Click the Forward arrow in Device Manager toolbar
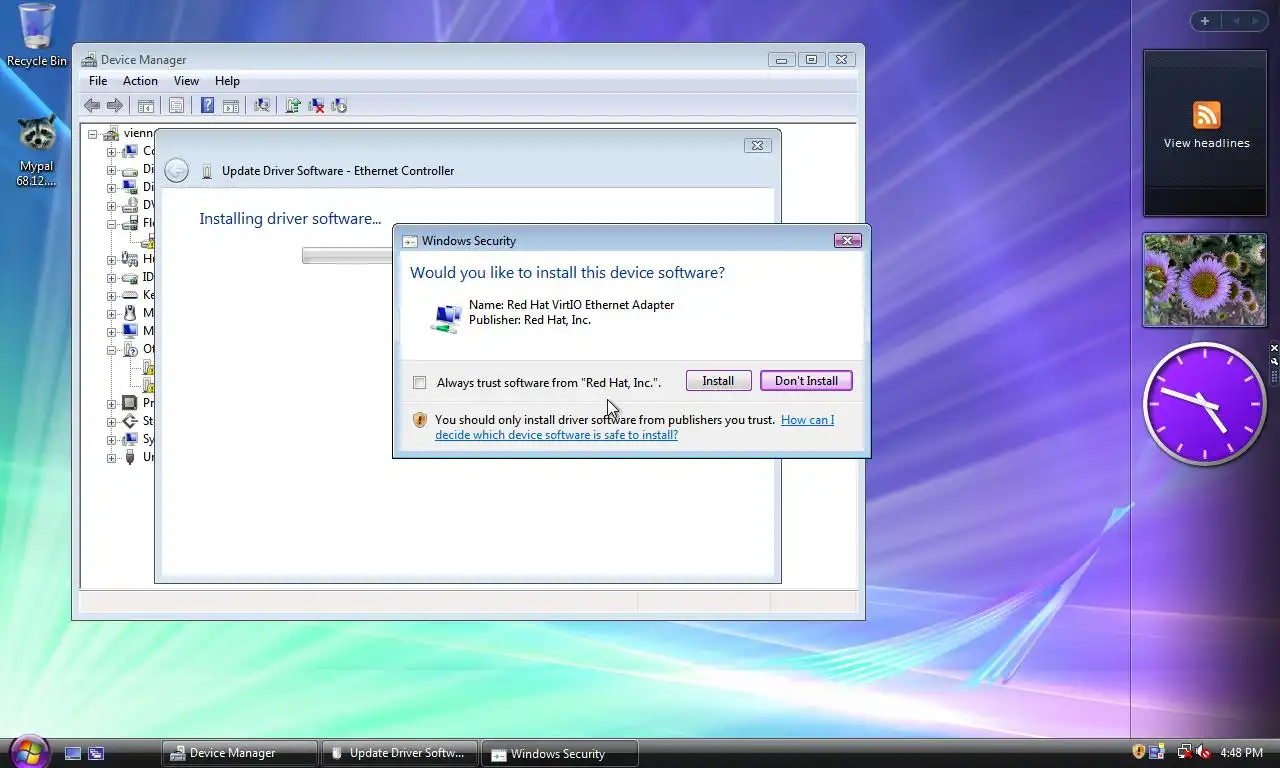Image resolution: width=1280 pixels, height=768 pixels. tap(115, 105)
